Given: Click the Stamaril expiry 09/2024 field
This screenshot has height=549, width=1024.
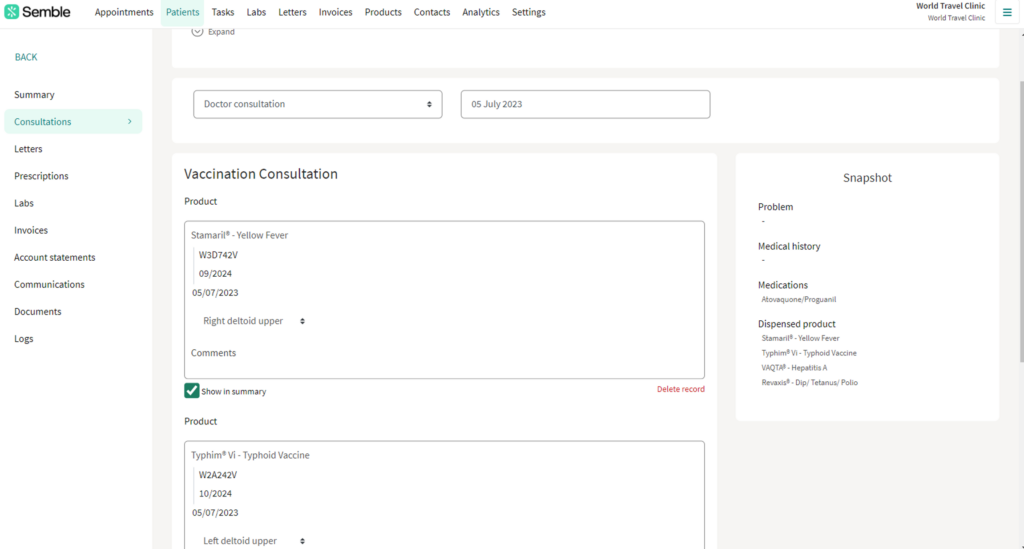Looking at the screenshot, I should pyautogui.click(x=216, y=274).
